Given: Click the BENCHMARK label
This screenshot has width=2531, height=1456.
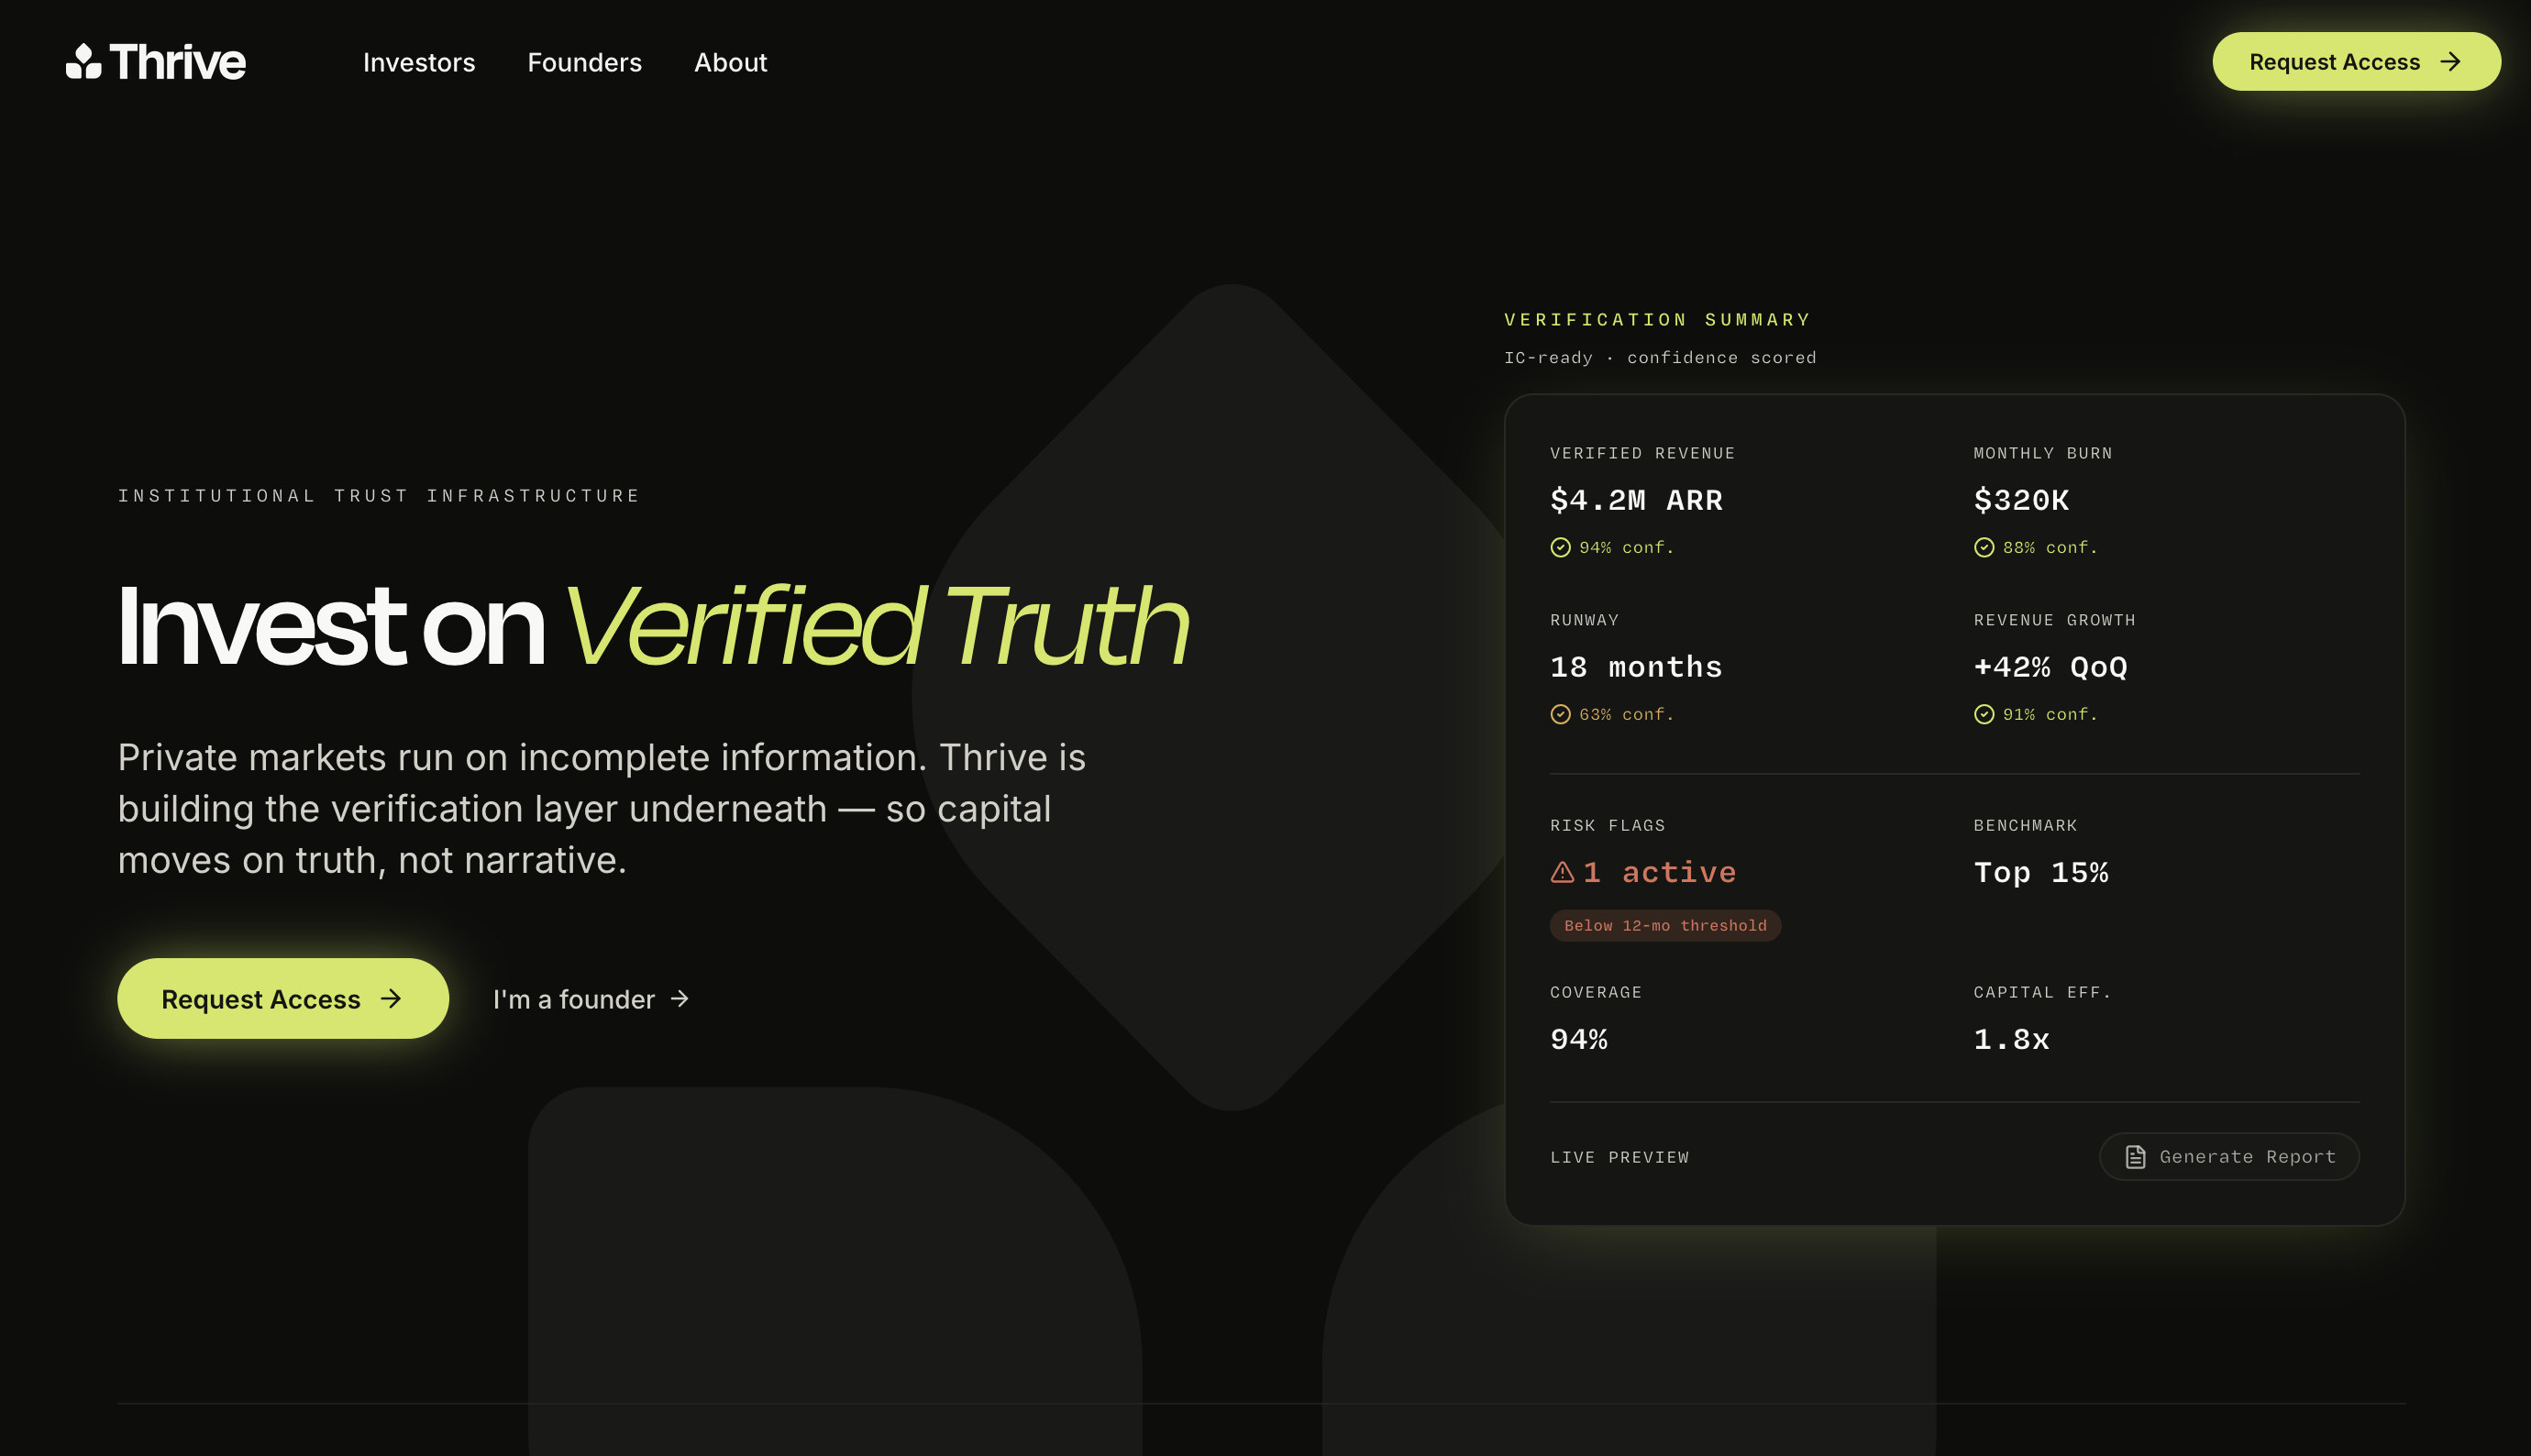Looking at the screenshot, I should tap(2025, 825).
